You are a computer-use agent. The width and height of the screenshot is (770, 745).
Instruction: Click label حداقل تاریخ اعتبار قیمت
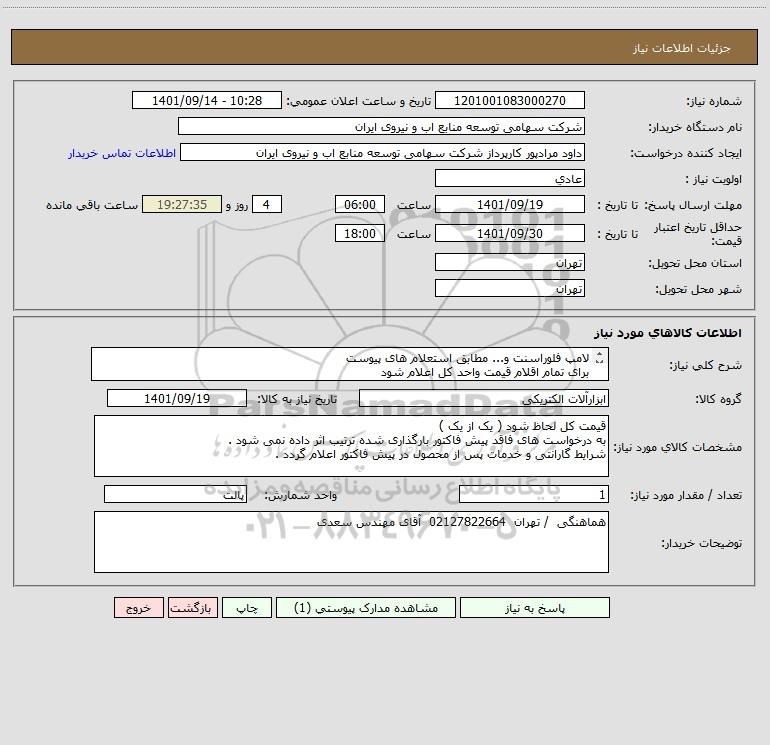[697, 234]
